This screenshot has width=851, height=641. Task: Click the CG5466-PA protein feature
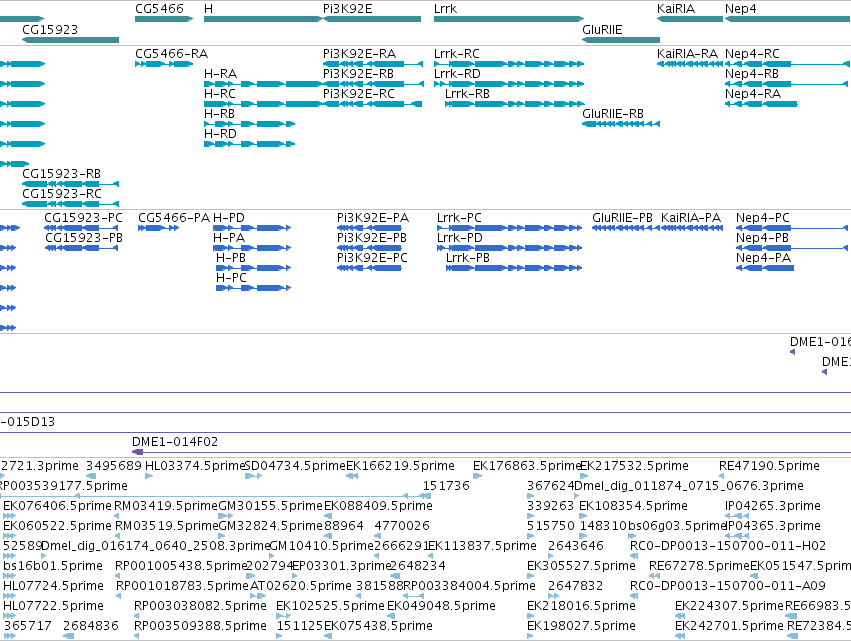[158, 229]
